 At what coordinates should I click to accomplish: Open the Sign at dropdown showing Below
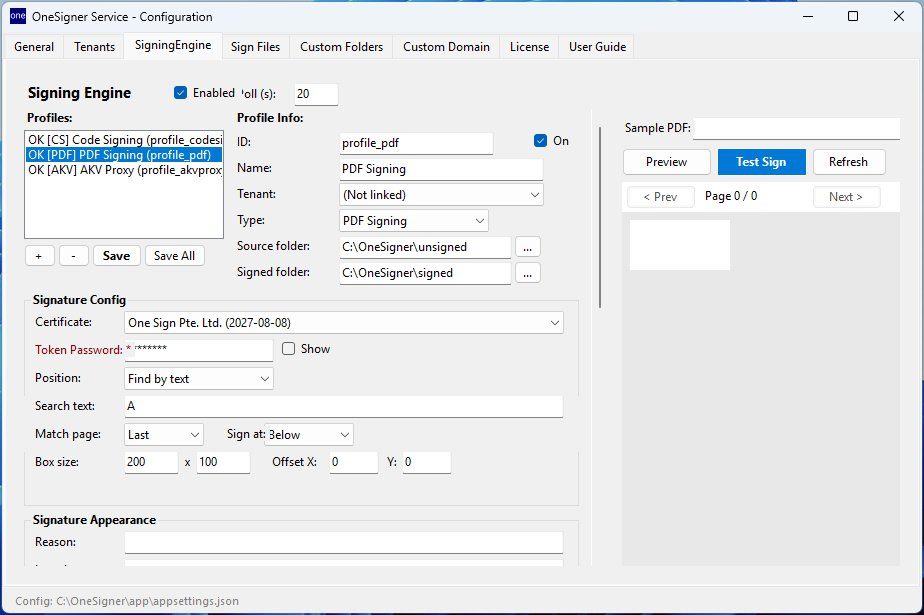pyautogui.click(x=309, y=435)
